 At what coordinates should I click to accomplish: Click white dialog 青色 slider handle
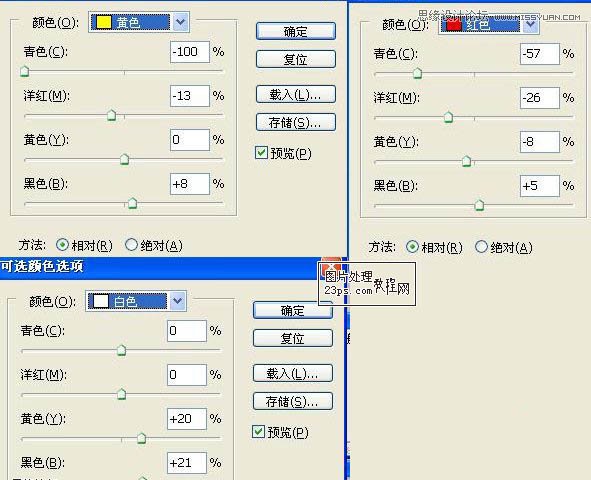(x=121, y=350)
